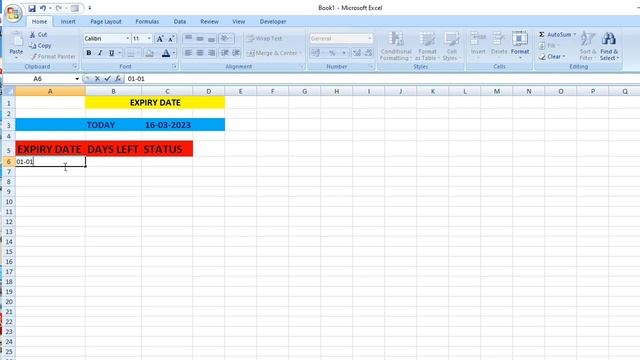Open Conditional Formatting menu
The width and height of the screenshot is (640, 360).
click(x=396, y=46)
